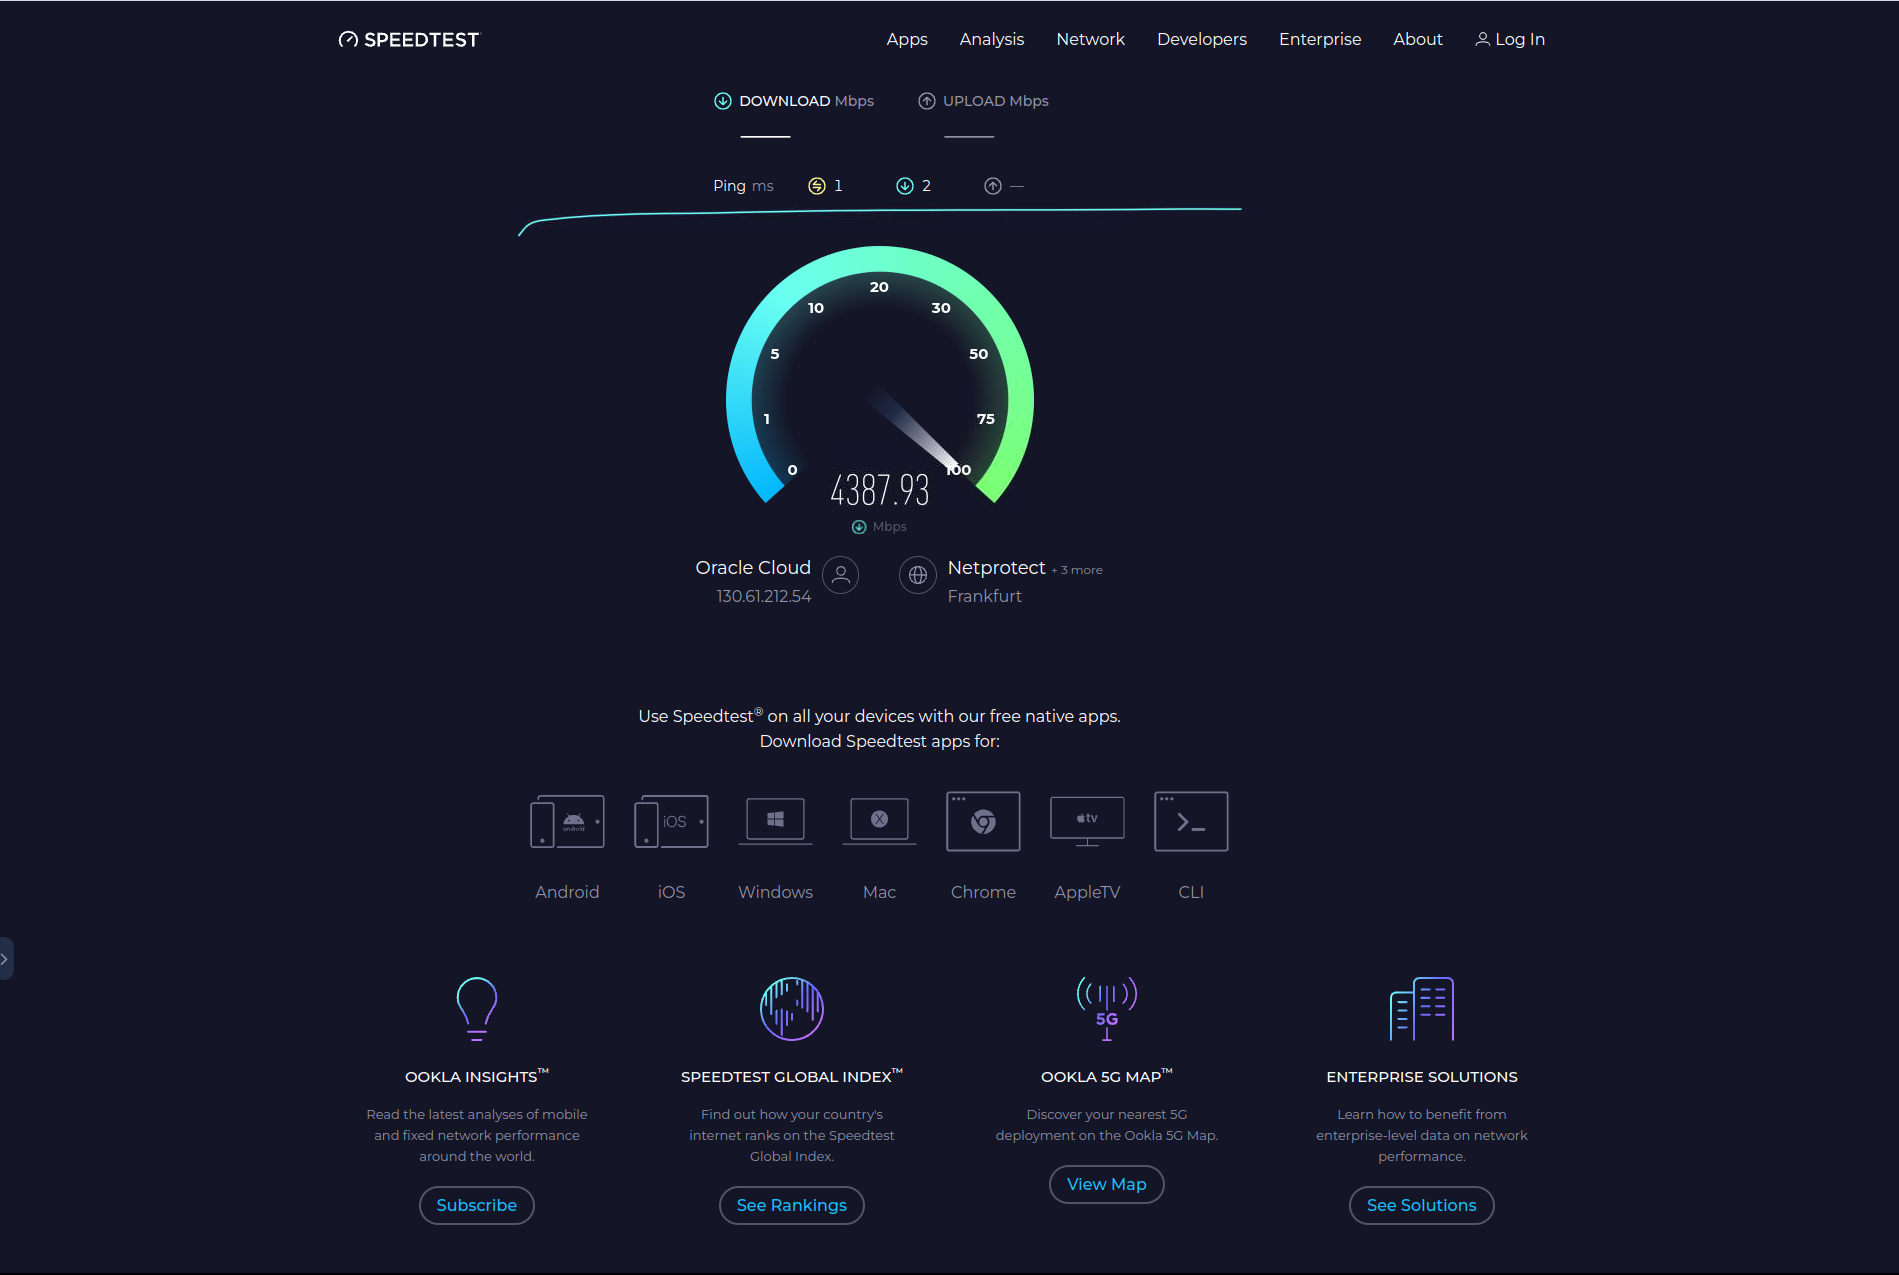Click the '+ 3 more' servers text
The image size is (1899, 1275).
[1077, 570]
